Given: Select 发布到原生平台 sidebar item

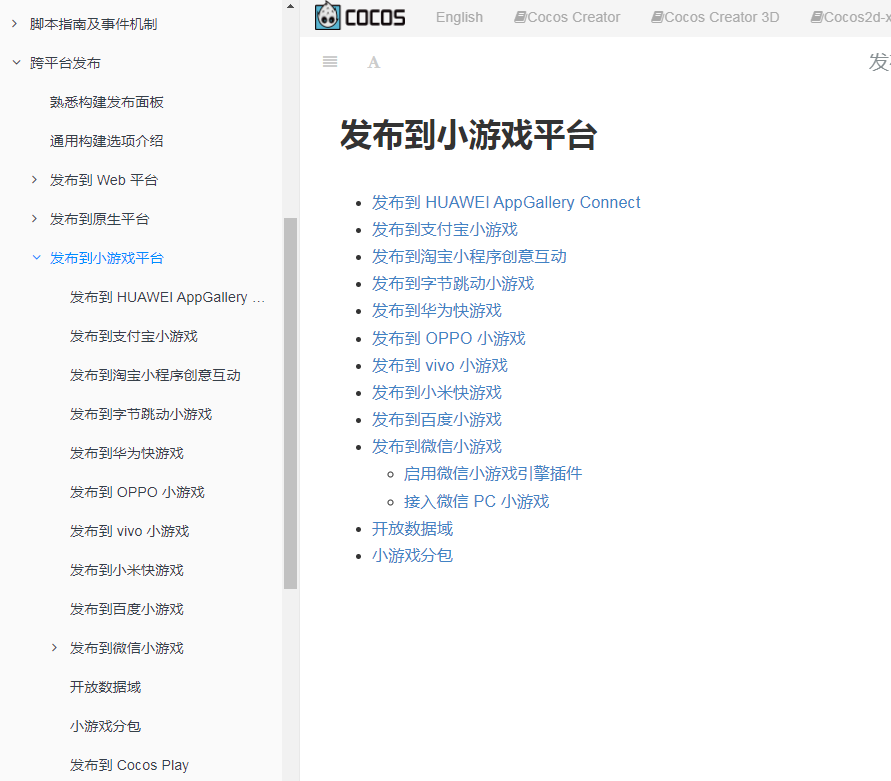Looking at the screenshot, I should 99,219.
